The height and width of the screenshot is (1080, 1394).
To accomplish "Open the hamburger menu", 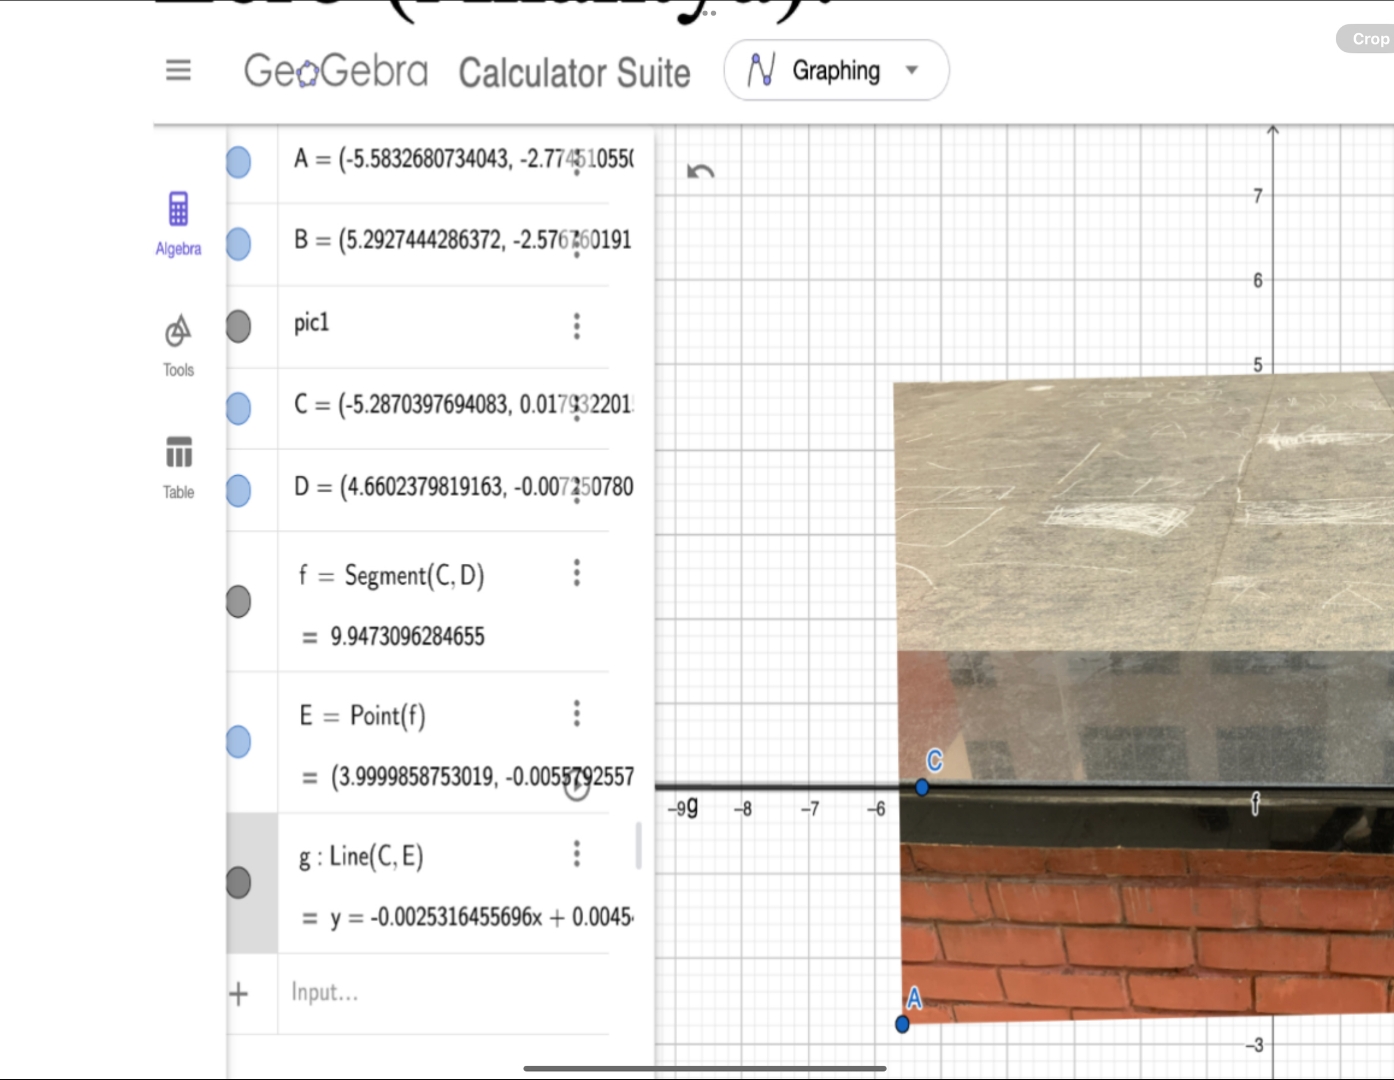I will (x=178, y=70).
